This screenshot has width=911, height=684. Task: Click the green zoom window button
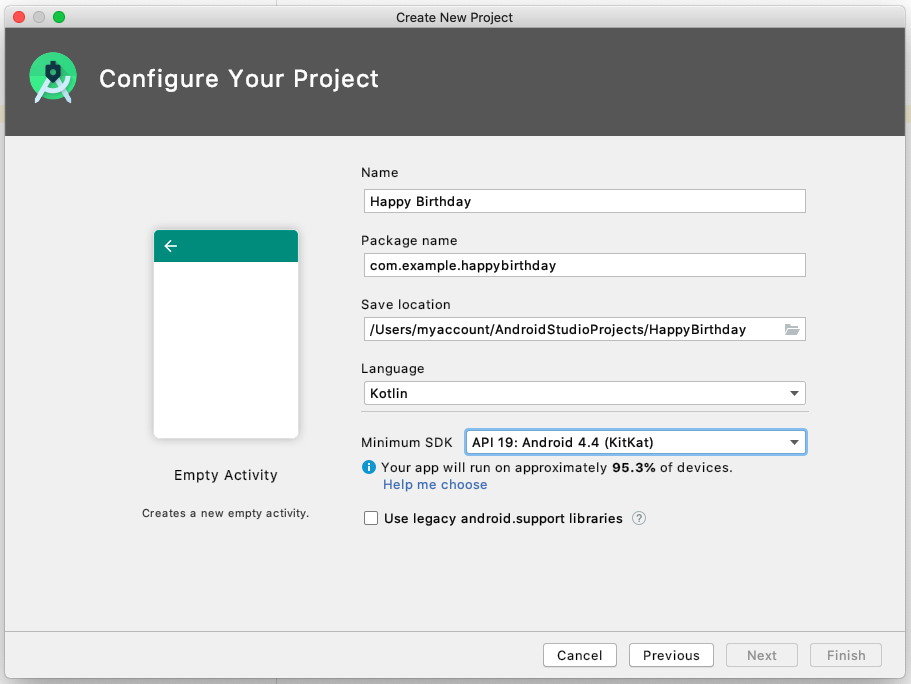coord(59,17)
